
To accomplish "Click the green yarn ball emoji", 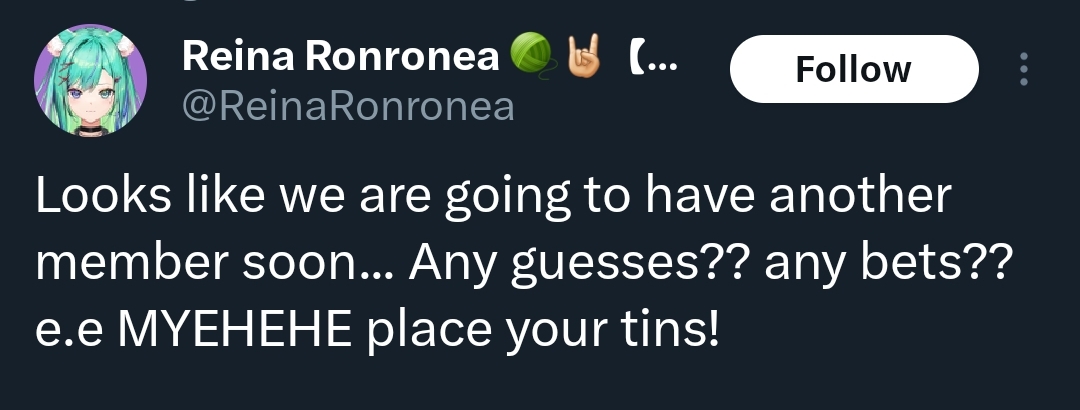I will coord(528,58).
